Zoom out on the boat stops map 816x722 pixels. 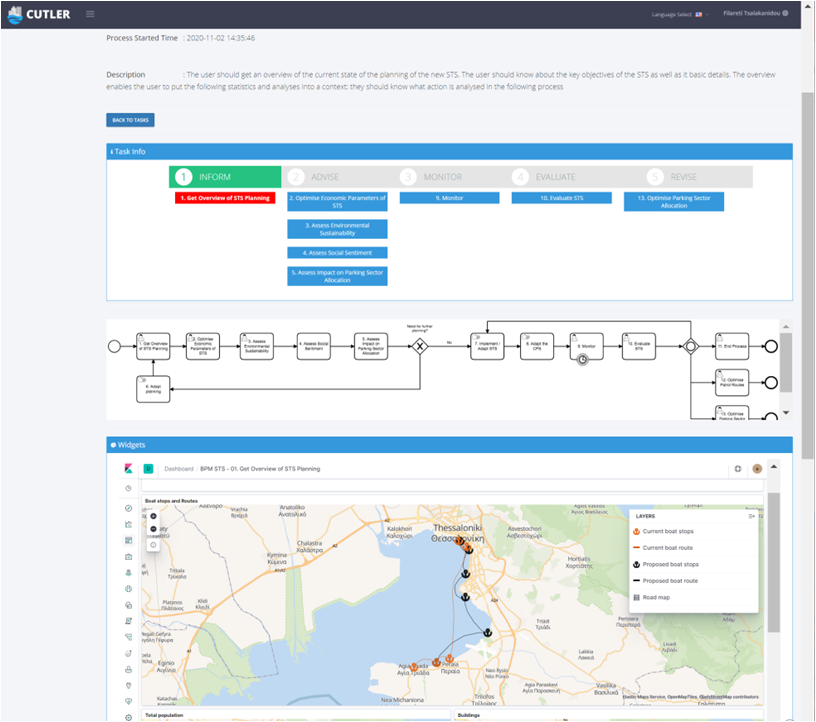point(153,529)
